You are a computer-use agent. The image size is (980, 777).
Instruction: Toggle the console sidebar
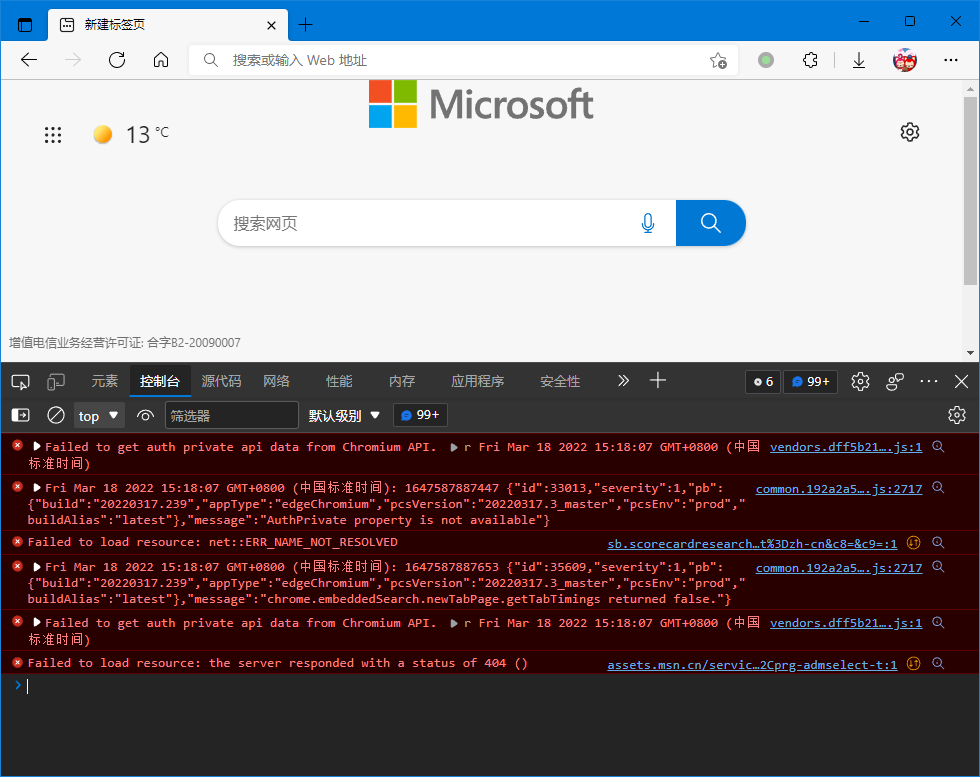point(21,415)
